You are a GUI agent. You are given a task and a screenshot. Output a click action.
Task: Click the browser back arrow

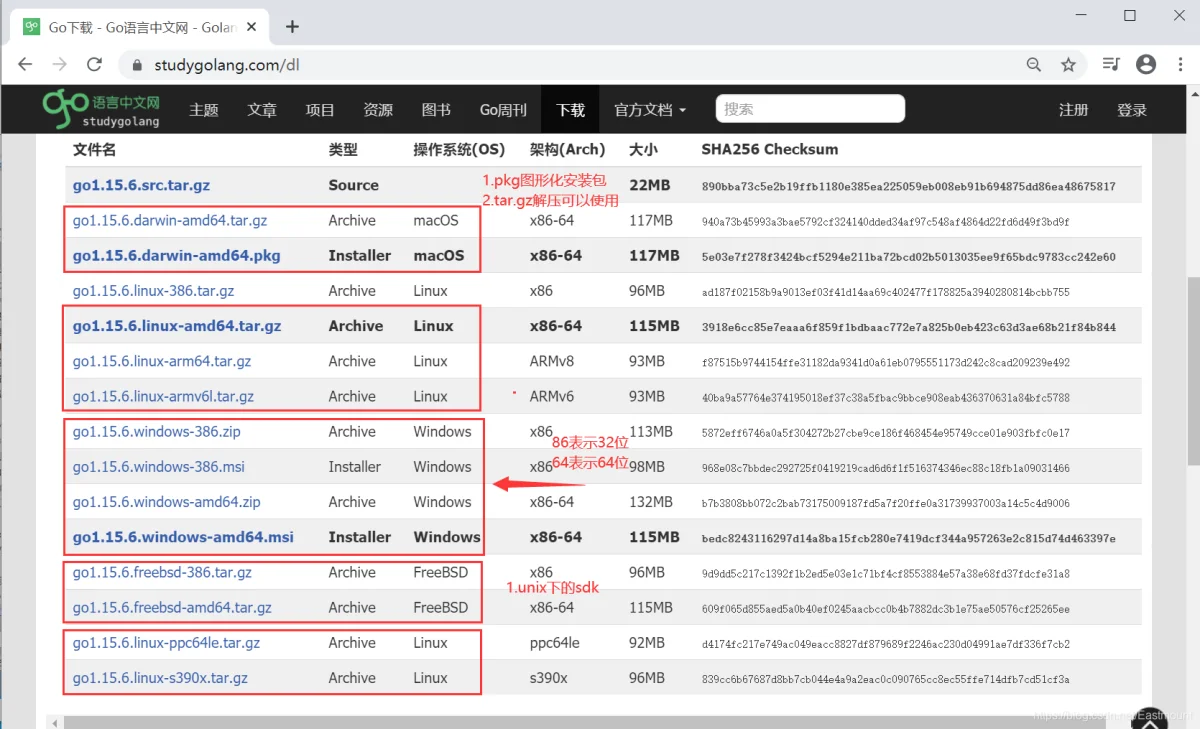(x=25, y=65)
